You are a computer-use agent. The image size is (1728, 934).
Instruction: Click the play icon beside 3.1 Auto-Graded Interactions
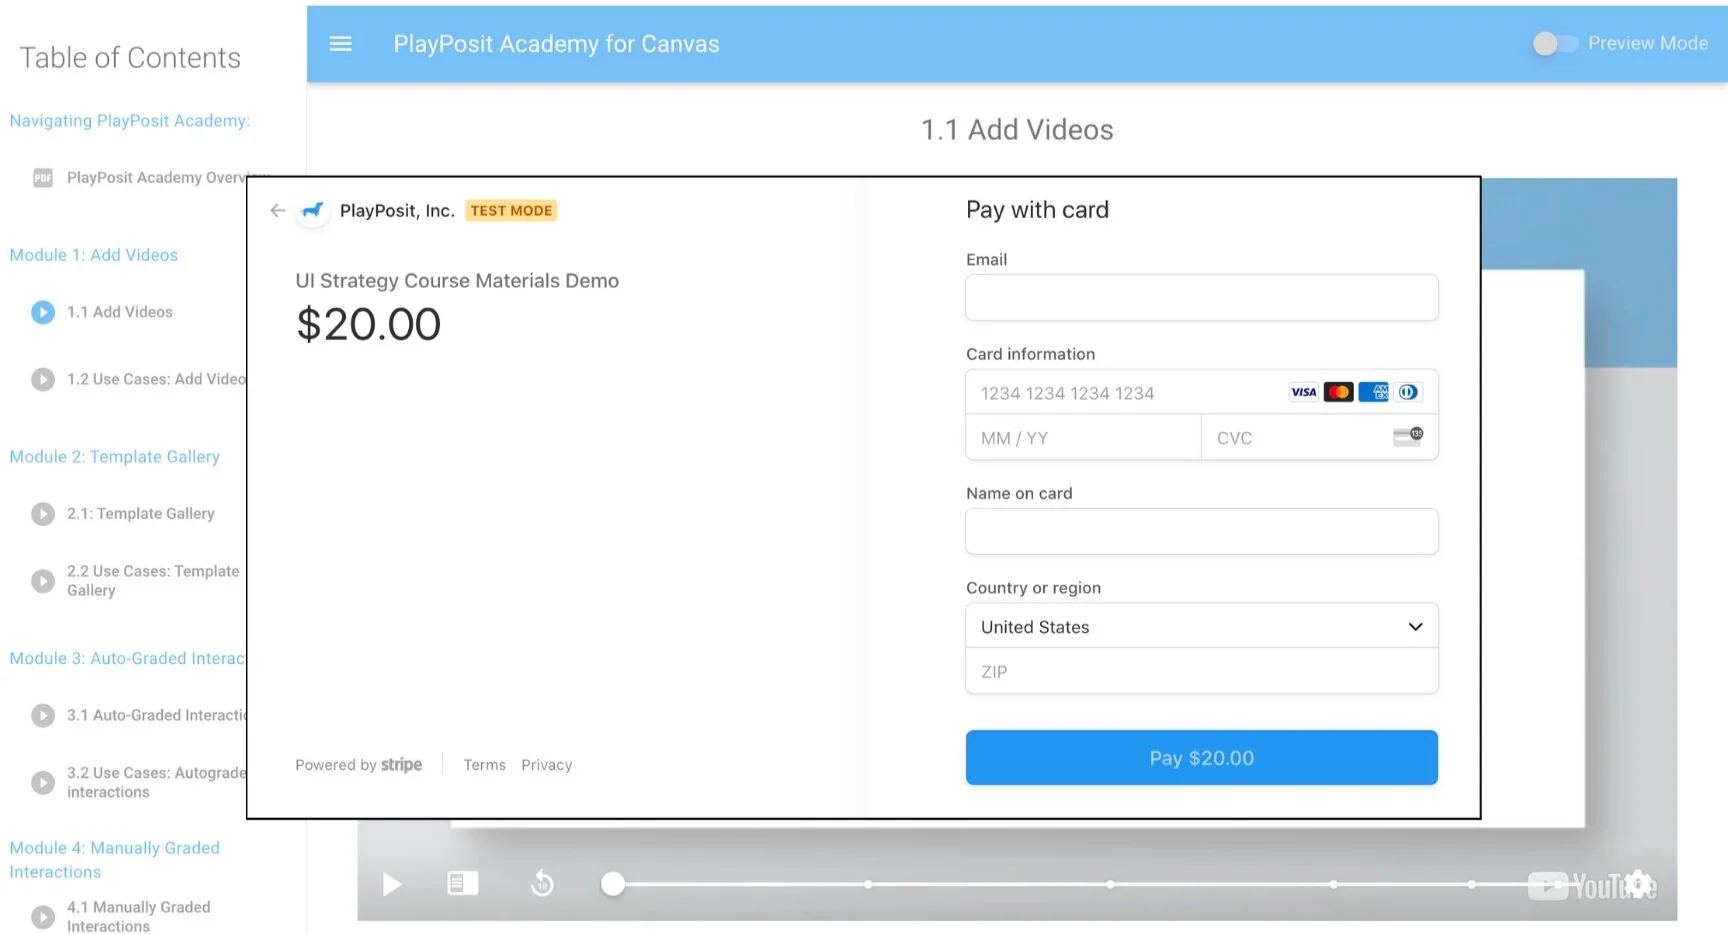42,715
